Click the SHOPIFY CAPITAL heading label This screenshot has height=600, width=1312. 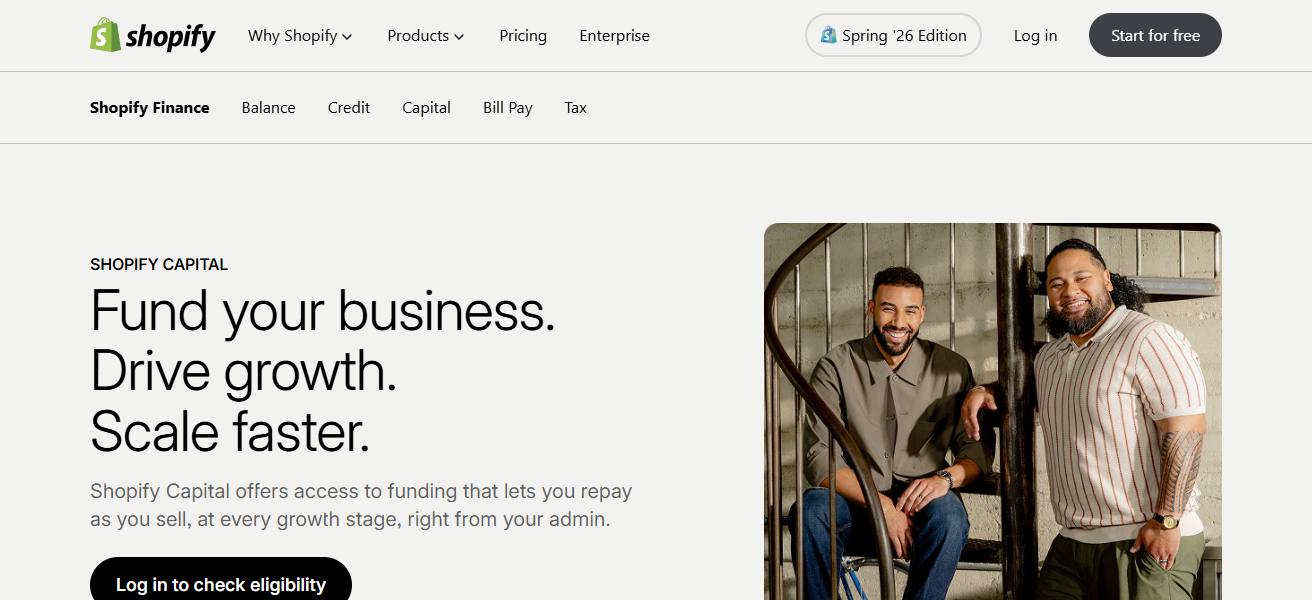pos(159,265)
